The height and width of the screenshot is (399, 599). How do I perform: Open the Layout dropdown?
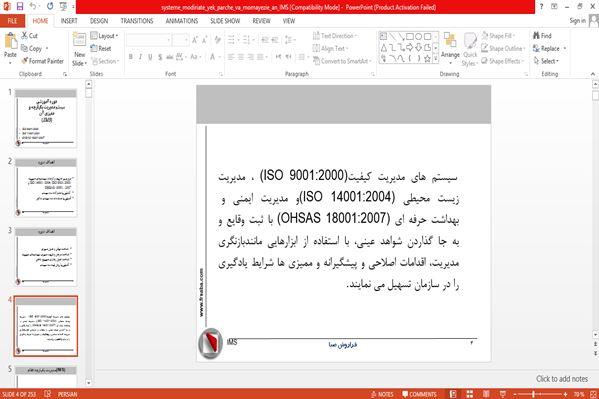104,36
